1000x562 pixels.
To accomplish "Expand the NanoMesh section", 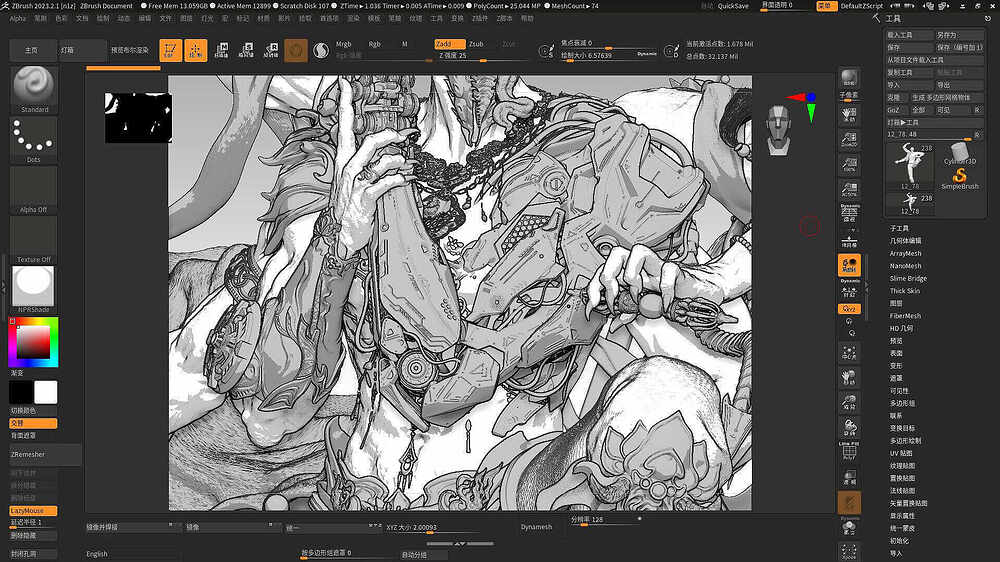I will [905, 266].
